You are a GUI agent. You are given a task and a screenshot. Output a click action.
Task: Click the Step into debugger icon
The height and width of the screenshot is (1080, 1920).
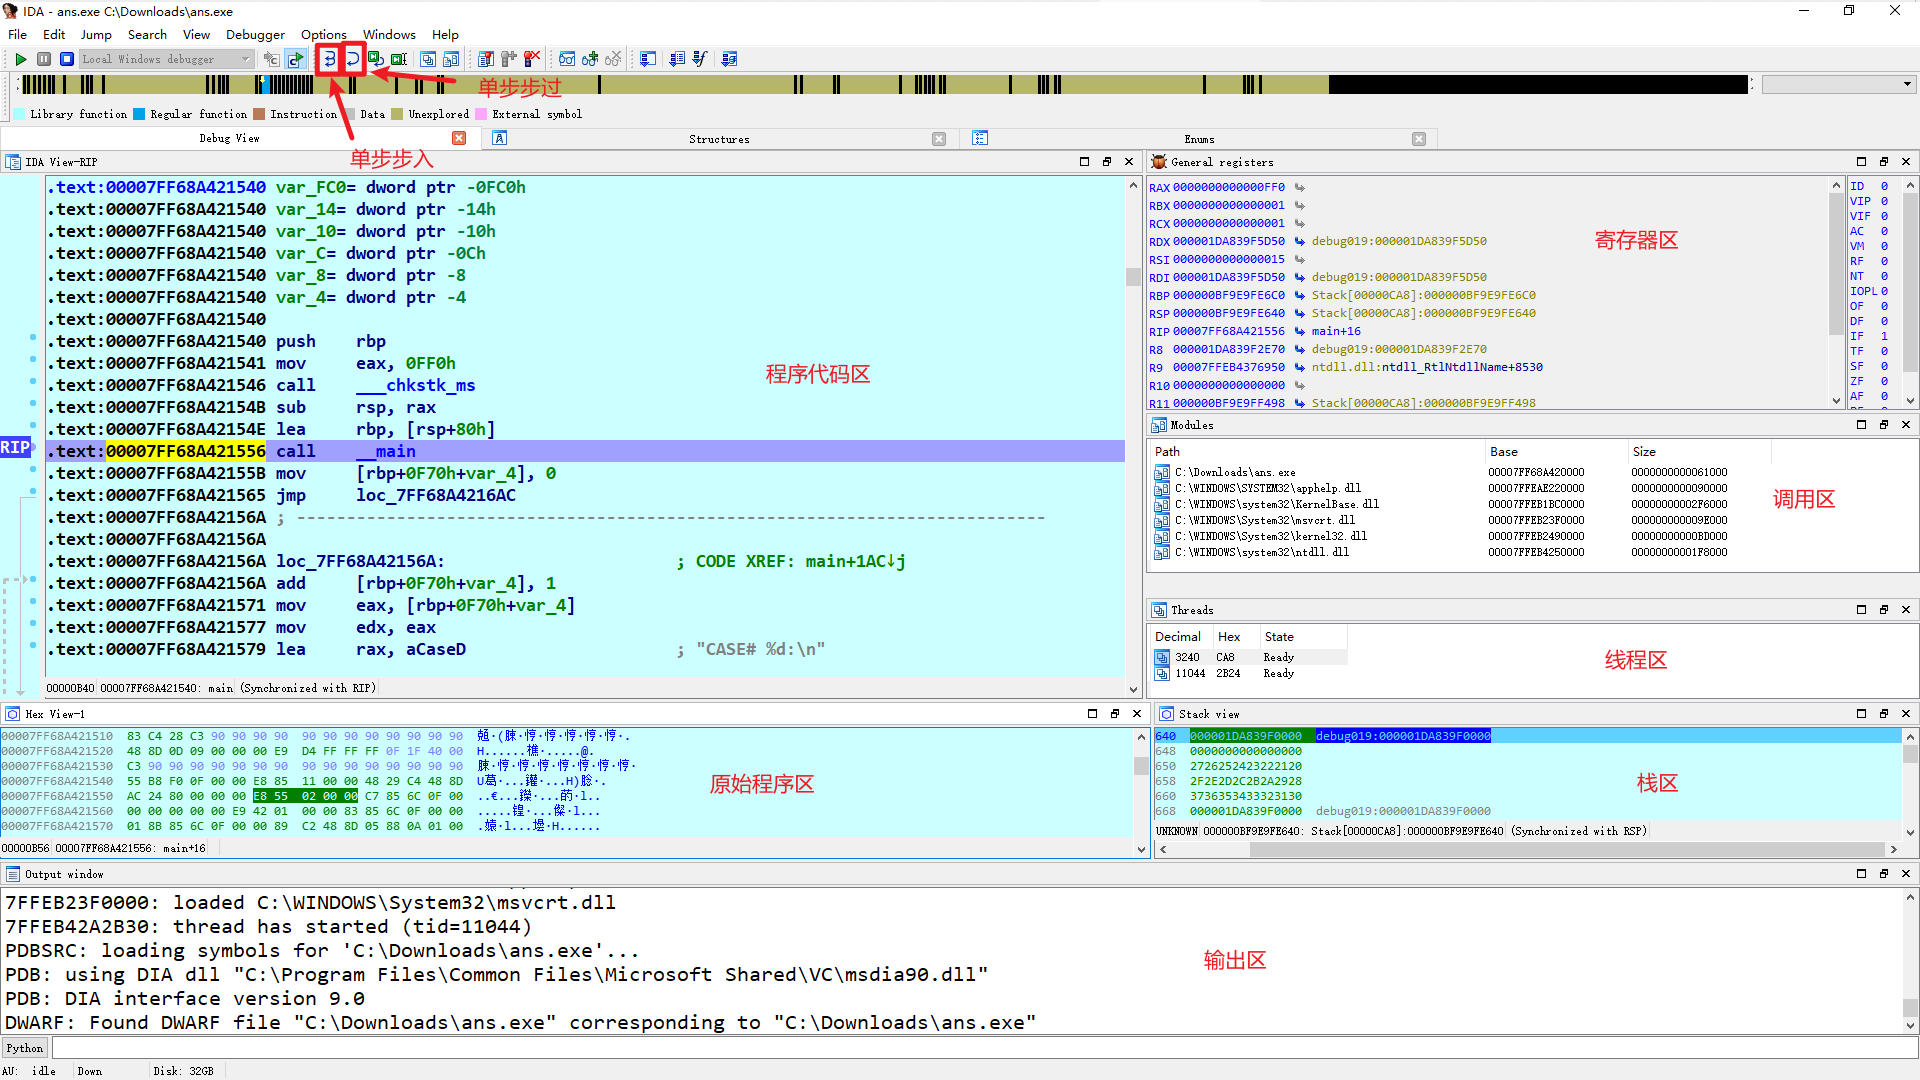tap(329, 59)
